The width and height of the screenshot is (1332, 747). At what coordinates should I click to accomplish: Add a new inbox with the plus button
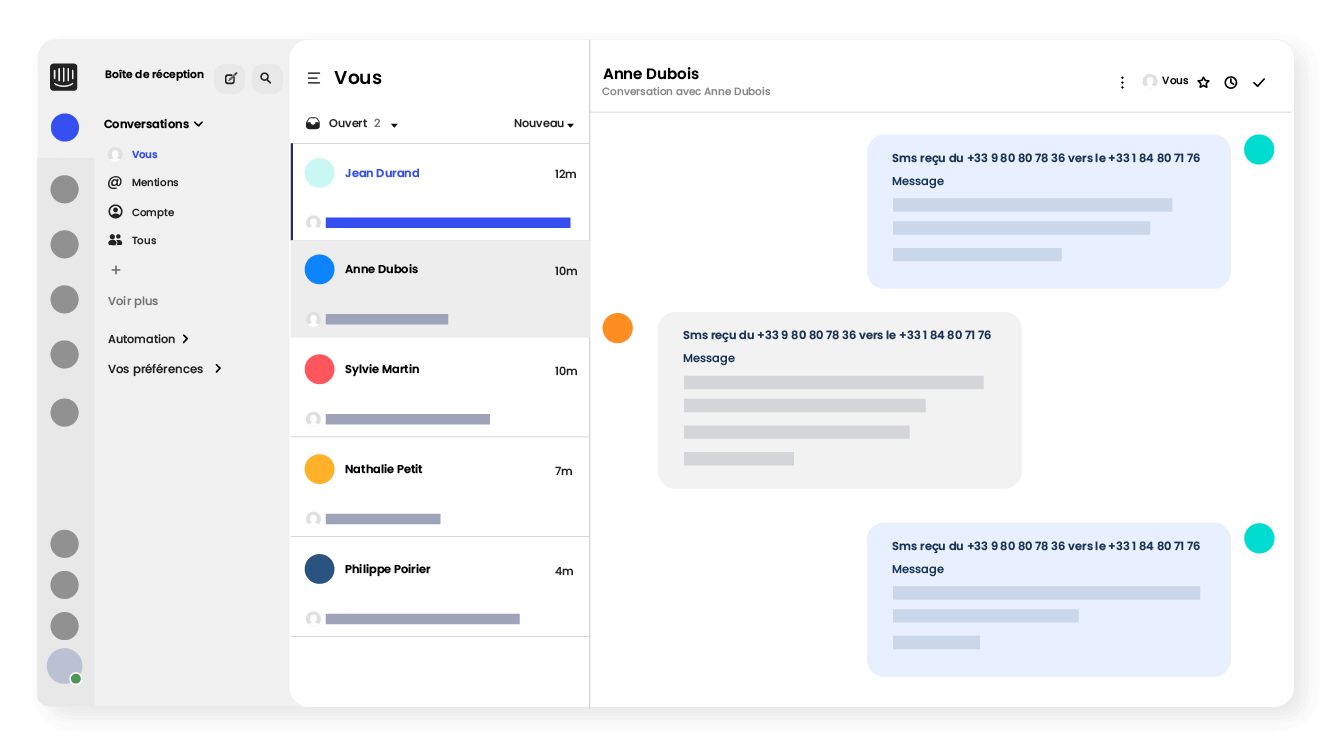coord(115,270)
